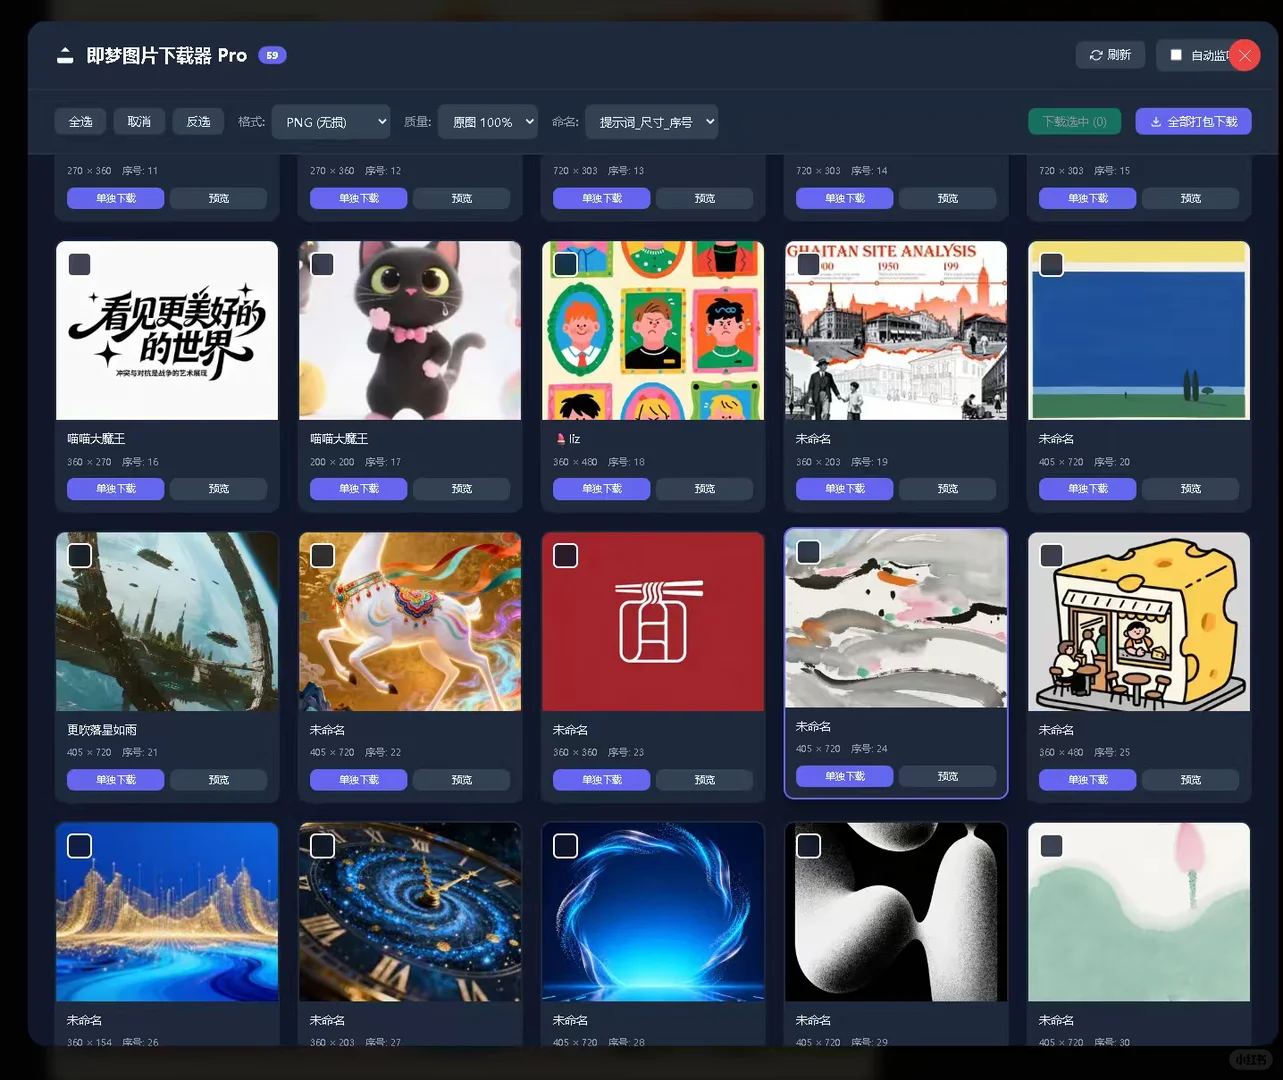The height and width of the screenshot is (1080, 1283).
Task: Click the red logo thumbnail
Action: (x=653, y=621)
